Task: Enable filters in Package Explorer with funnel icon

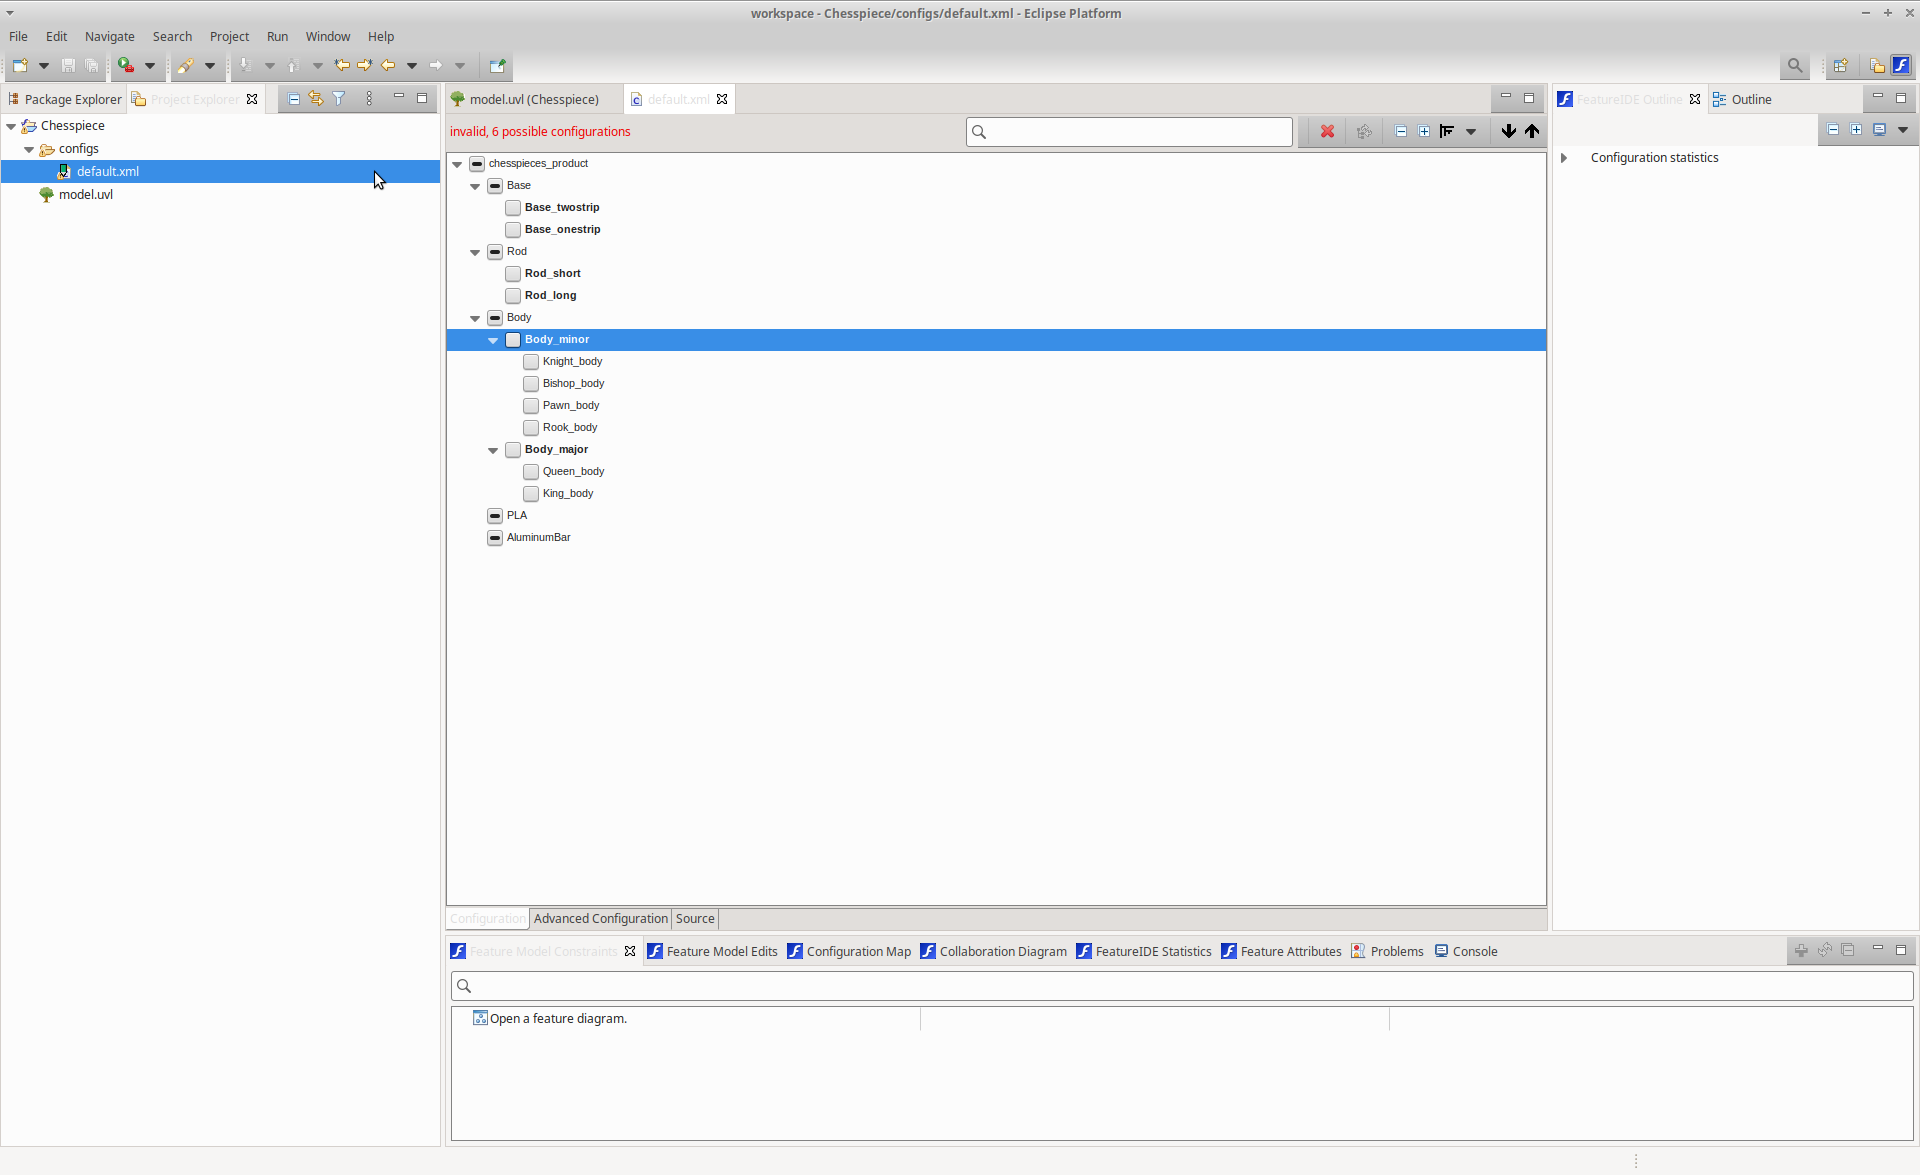Action: [339, 98]
